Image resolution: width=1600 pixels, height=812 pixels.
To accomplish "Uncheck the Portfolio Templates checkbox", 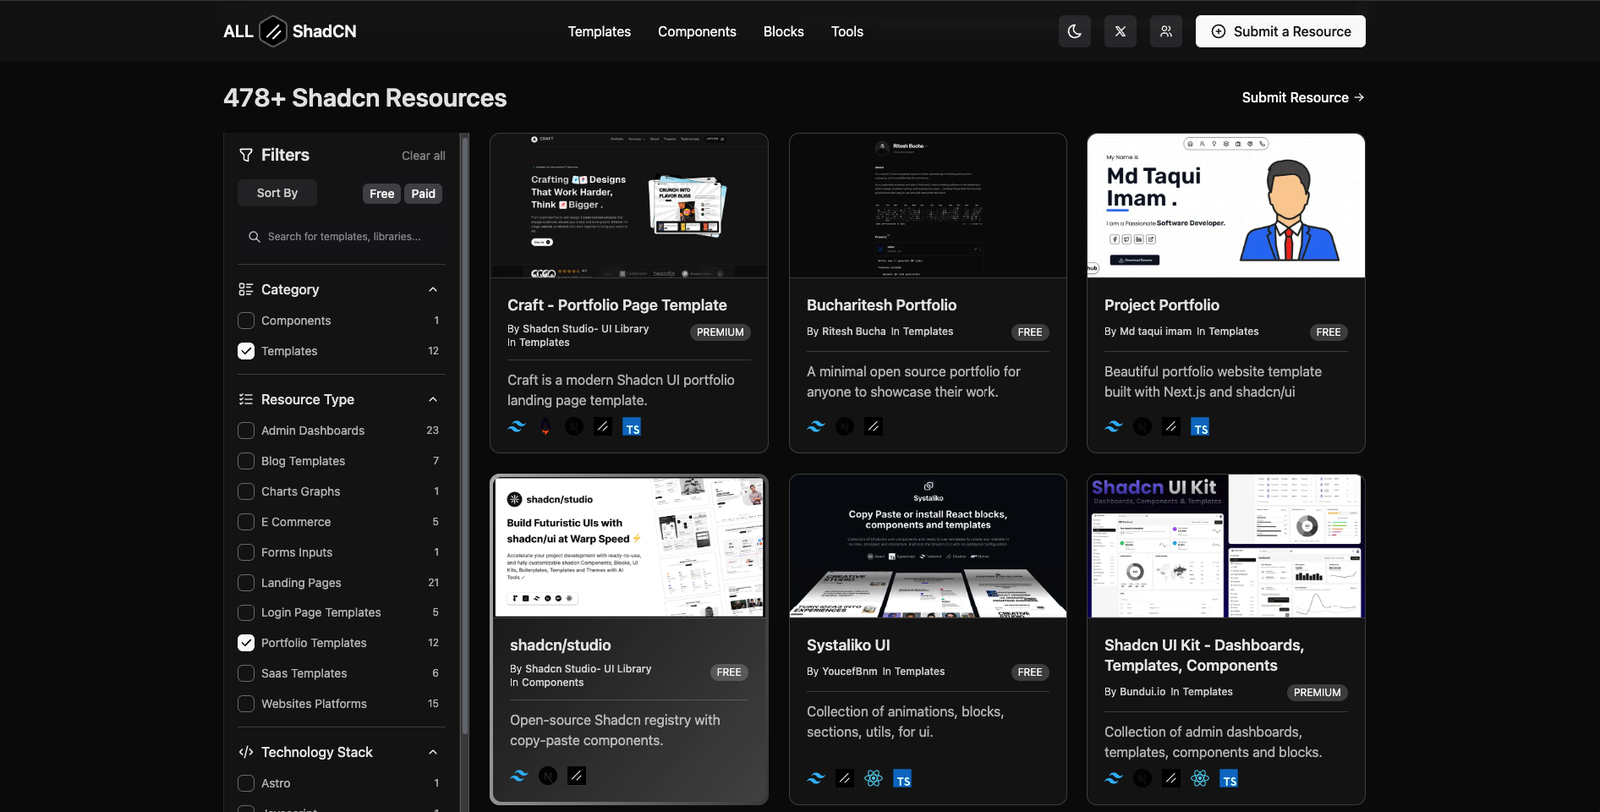I will click(x=246, y=643).
